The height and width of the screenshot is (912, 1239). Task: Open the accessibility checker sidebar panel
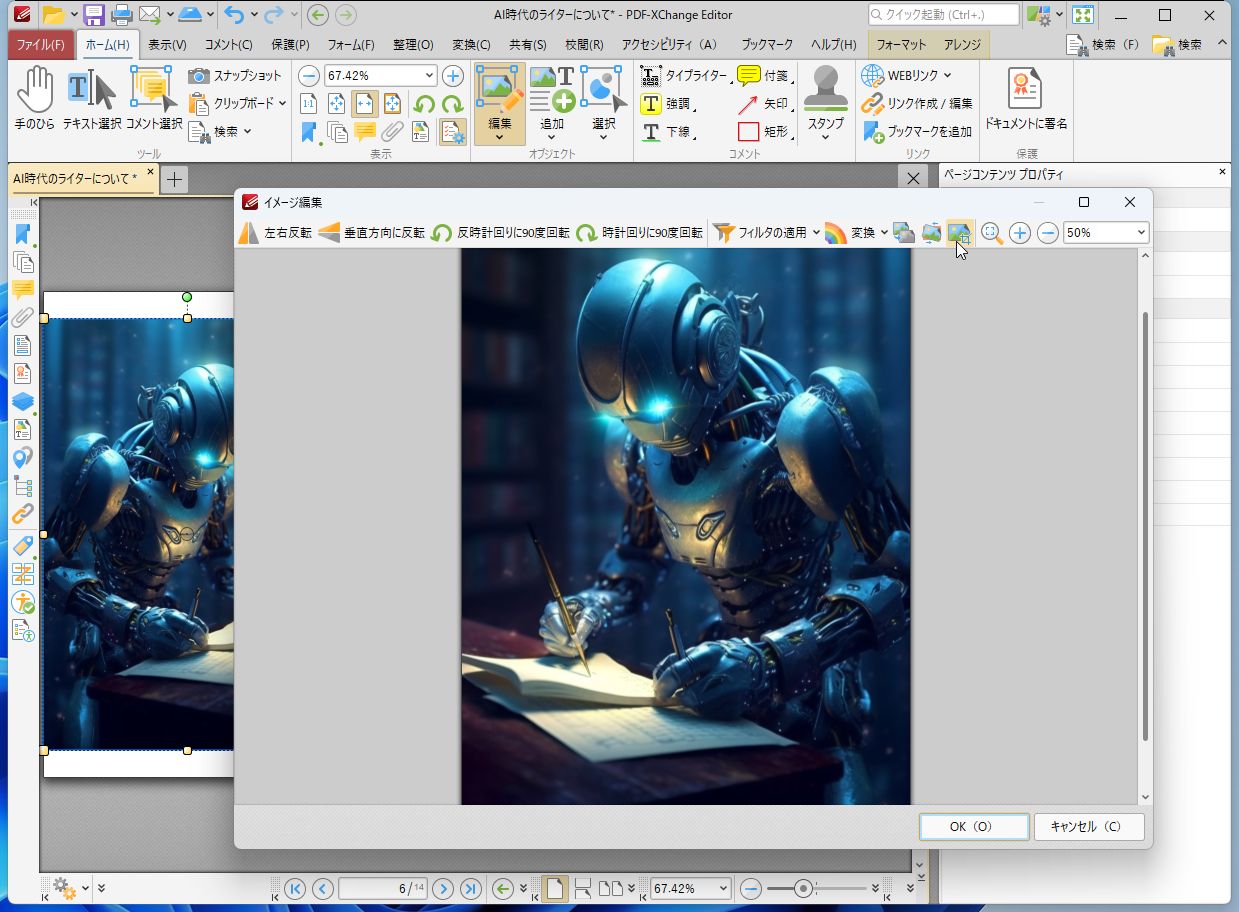pyautogui.click(x=22, y=602)
